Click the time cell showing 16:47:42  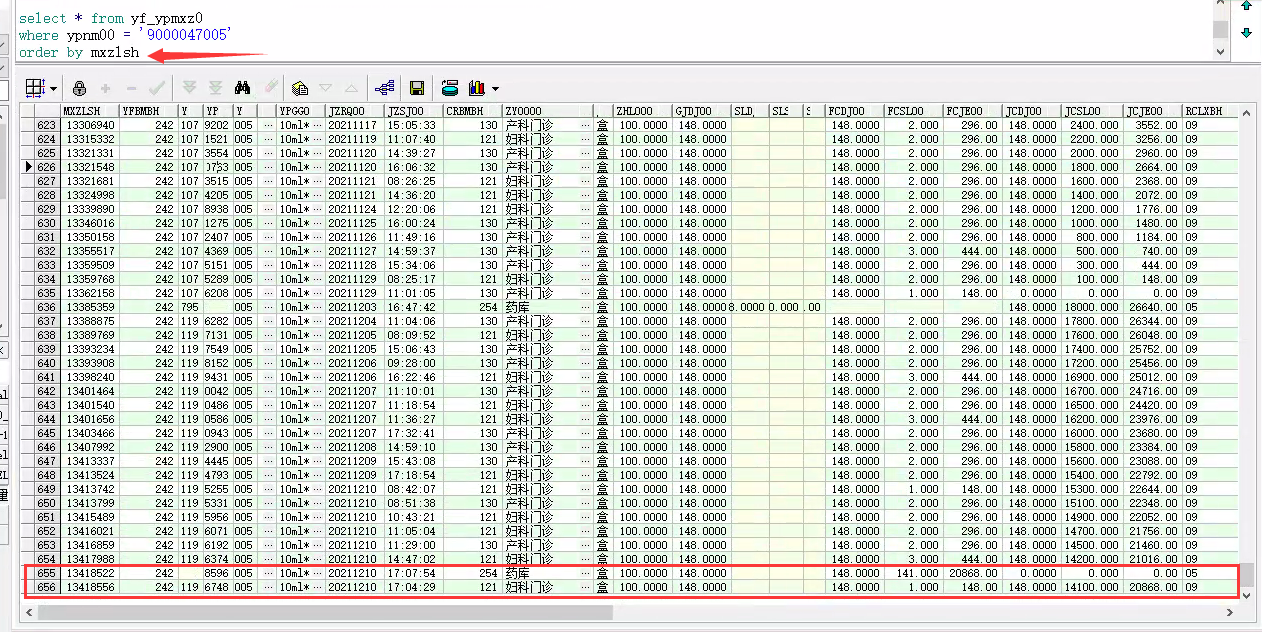pyautogui.click(x=413, y=307)
